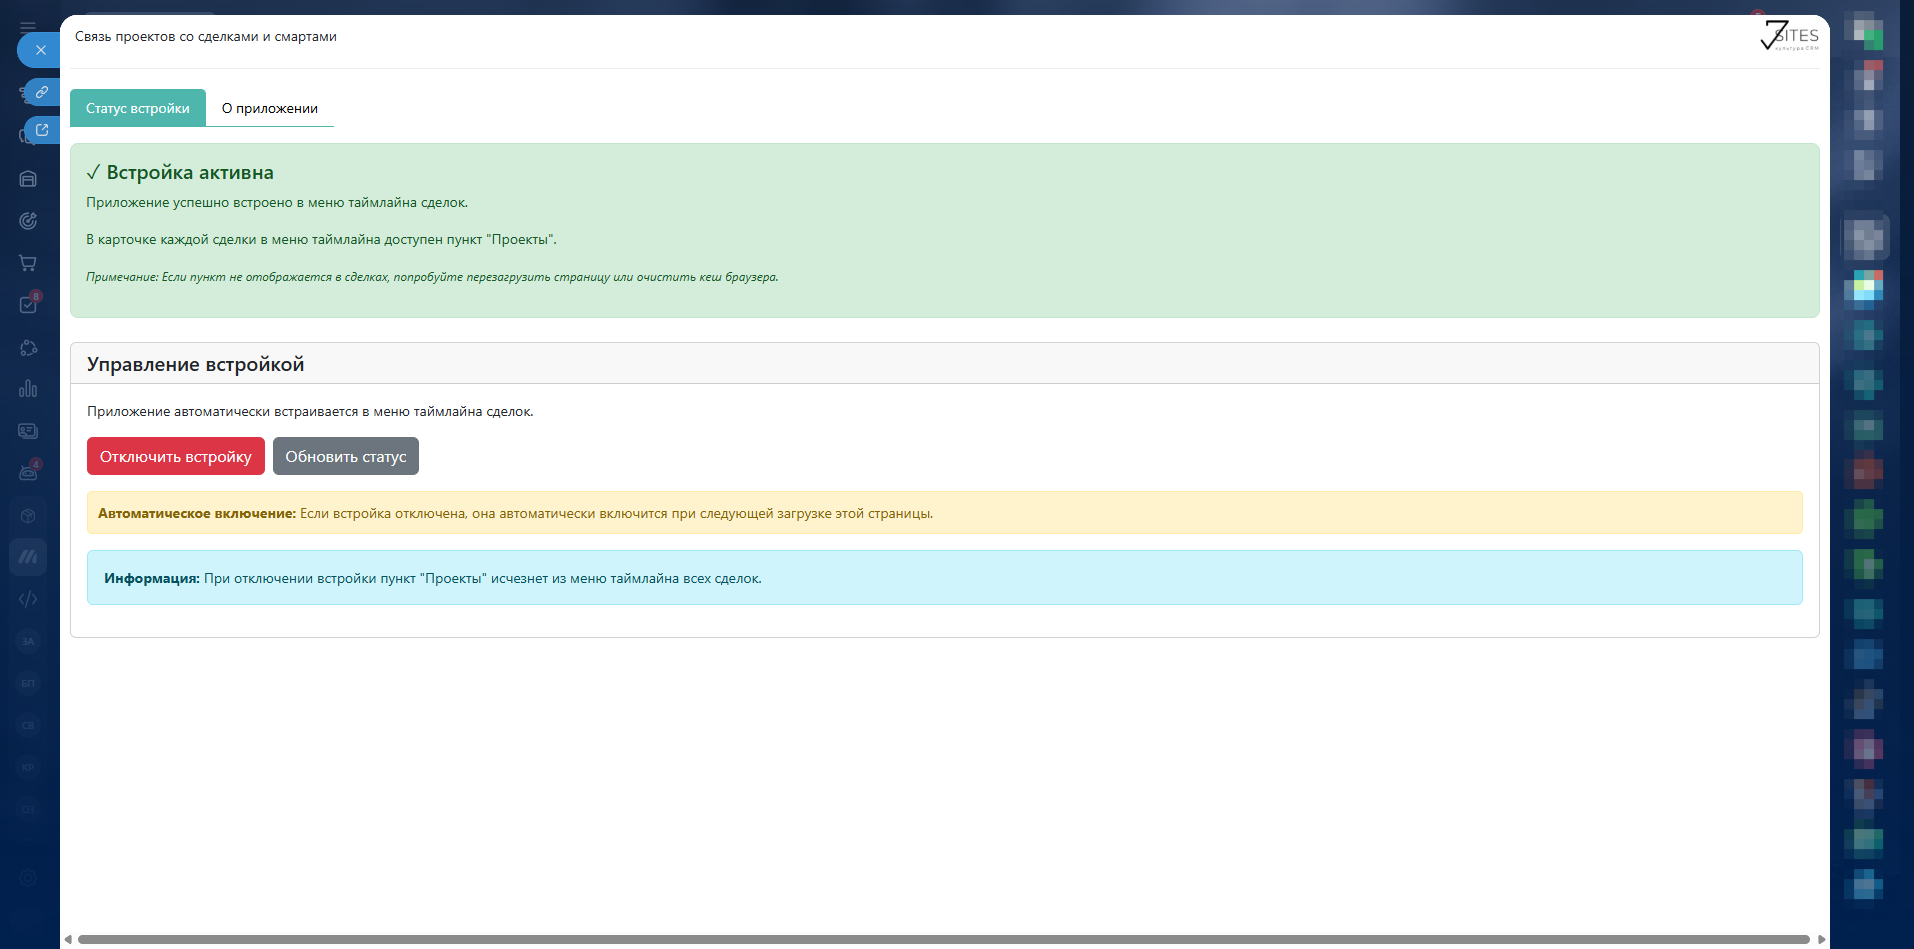Click the line В карточке каждой сделки
This screenshot has width=1914, height=949.
pos(321,239)
